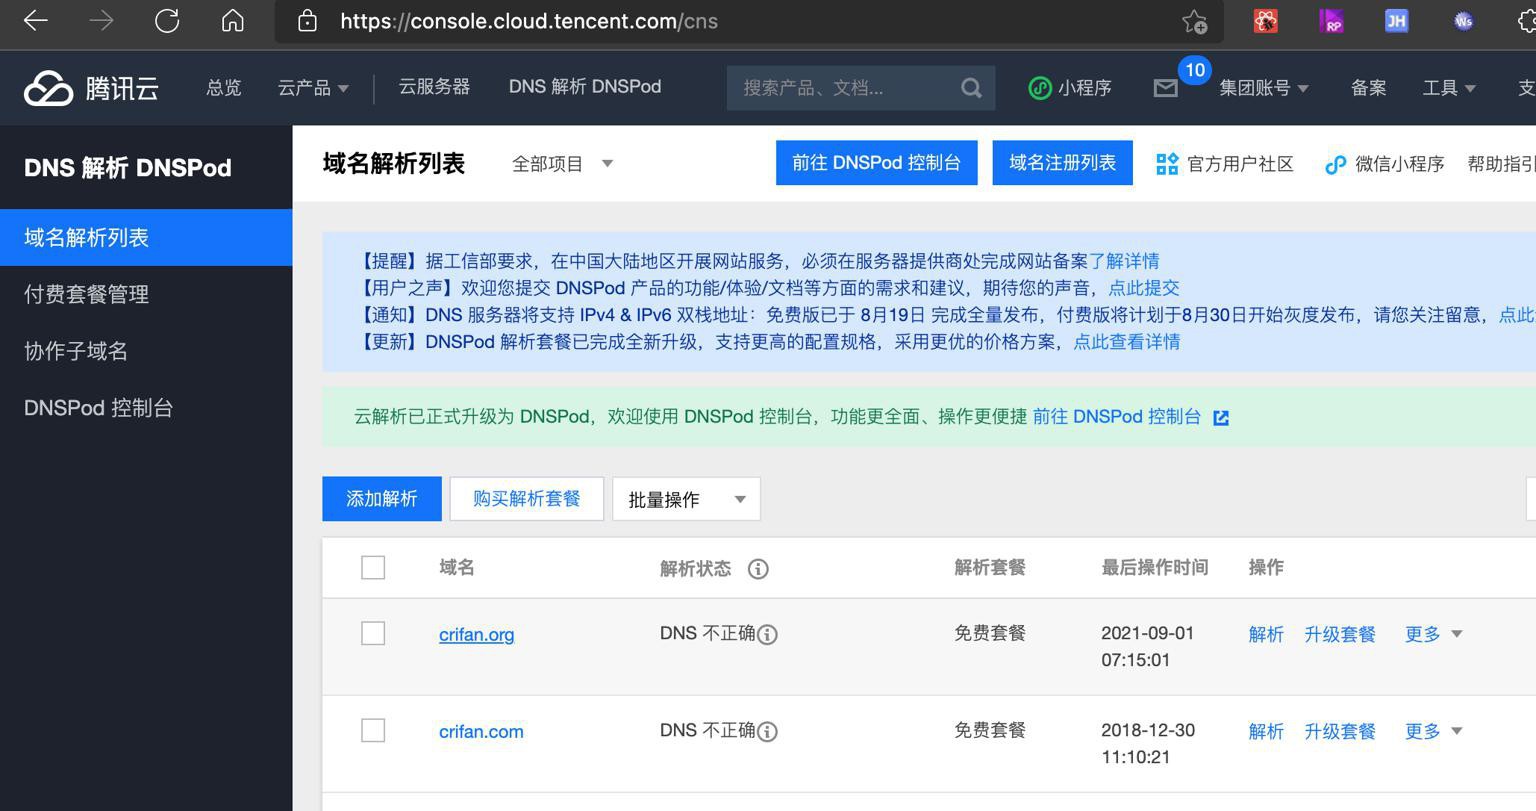Click the search magnifier icon
This screenshot has width=1536, height=811.
pyautogui.click(x=971, y=88)
